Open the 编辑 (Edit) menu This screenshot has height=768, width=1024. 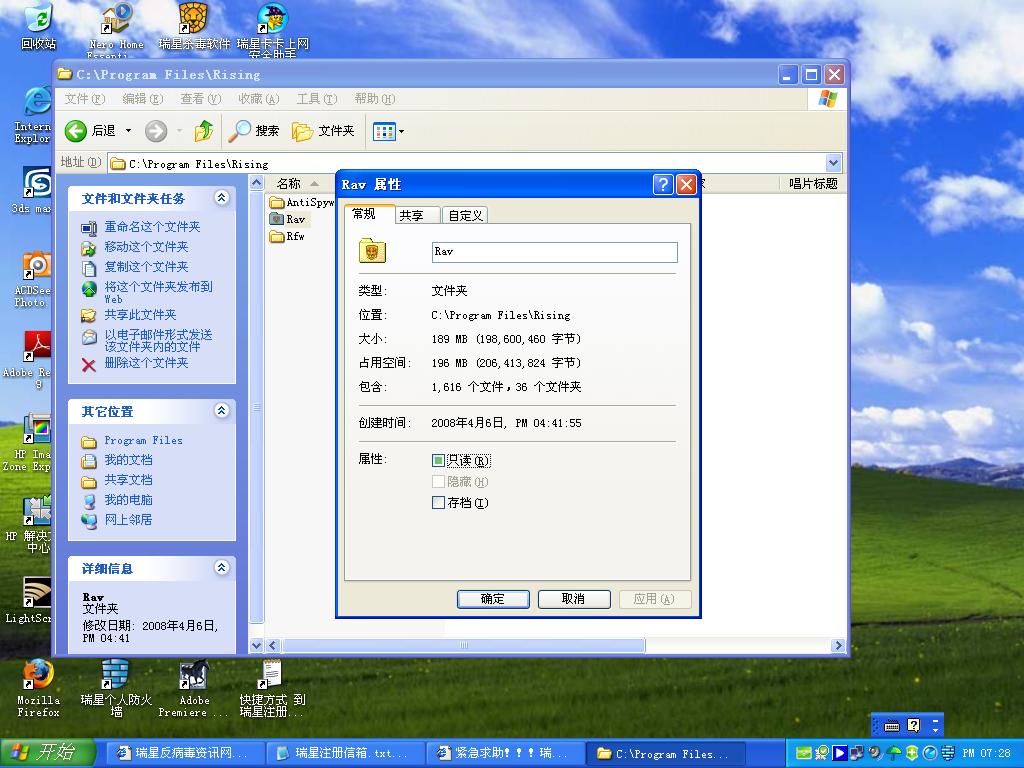[x=142, y=99]
